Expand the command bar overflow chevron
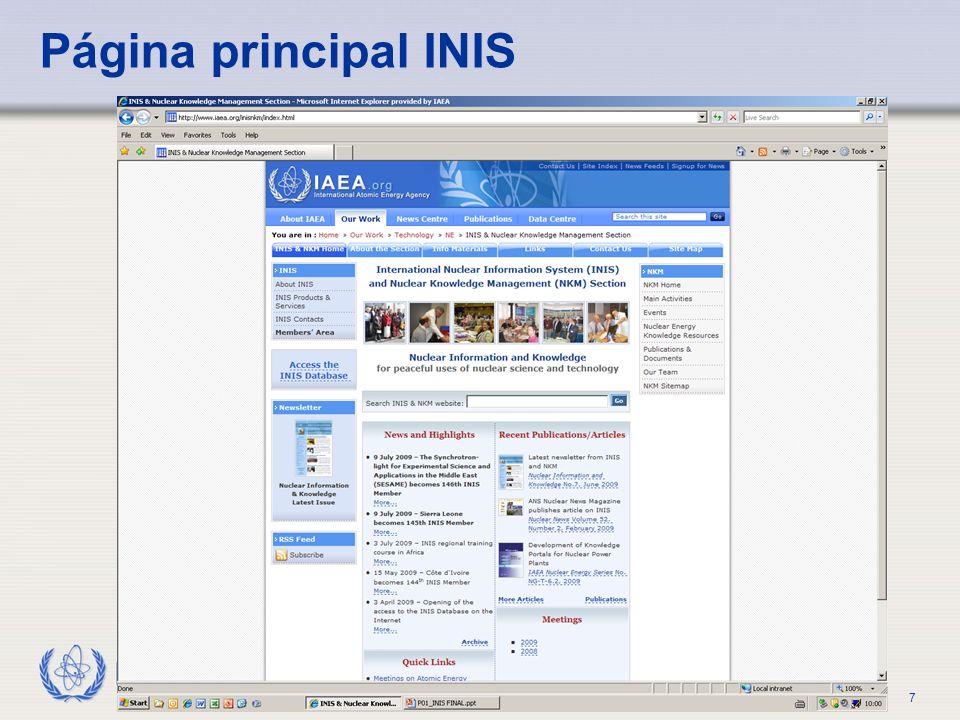Viewport: 960px width, 720px height. (883, 148)
